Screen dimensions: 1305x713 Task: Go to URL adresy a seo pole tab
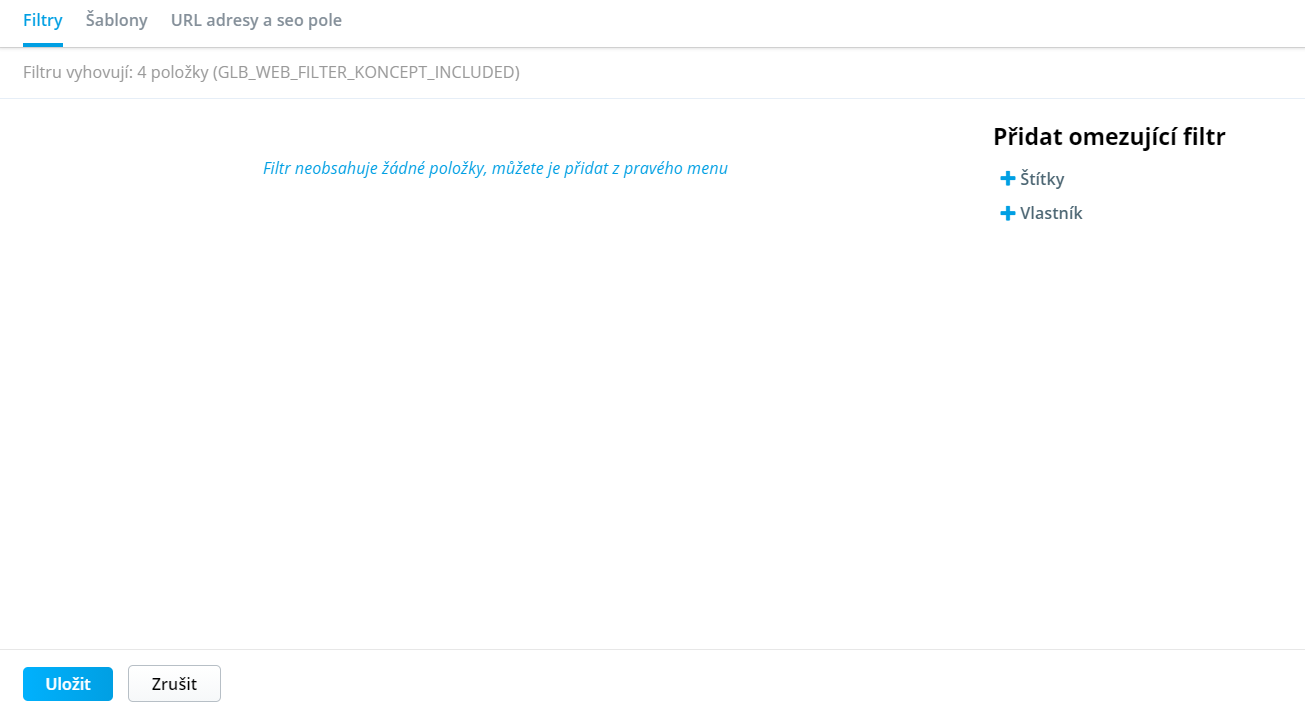(x=256, y=20)
